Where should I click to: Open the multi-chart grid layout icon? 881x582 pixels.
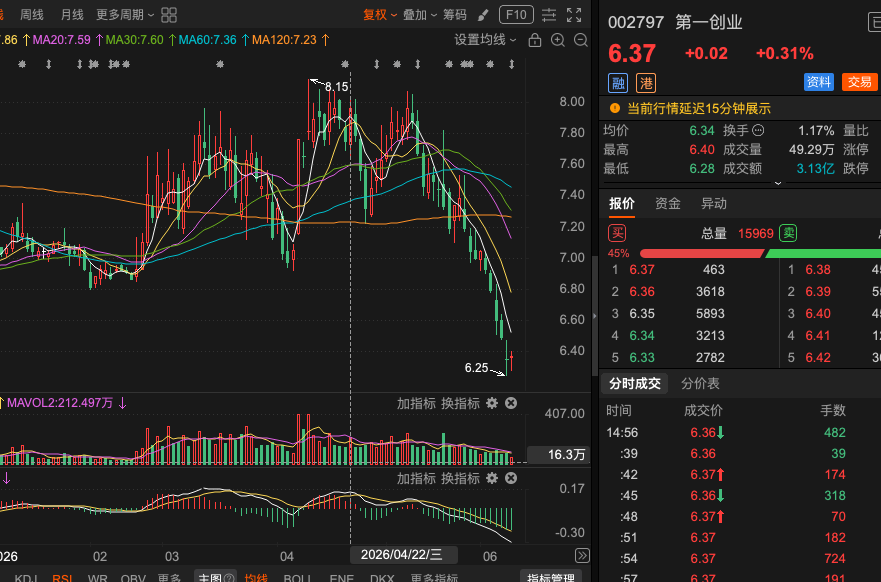click(169, 15)
